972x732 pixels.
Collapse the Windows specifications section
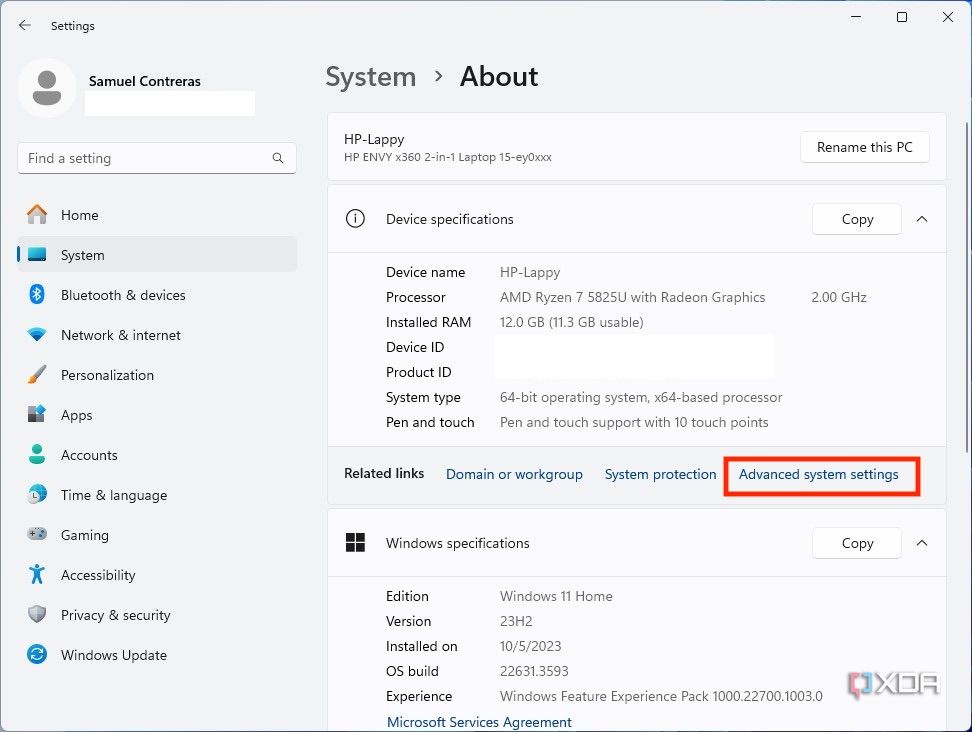922,543
